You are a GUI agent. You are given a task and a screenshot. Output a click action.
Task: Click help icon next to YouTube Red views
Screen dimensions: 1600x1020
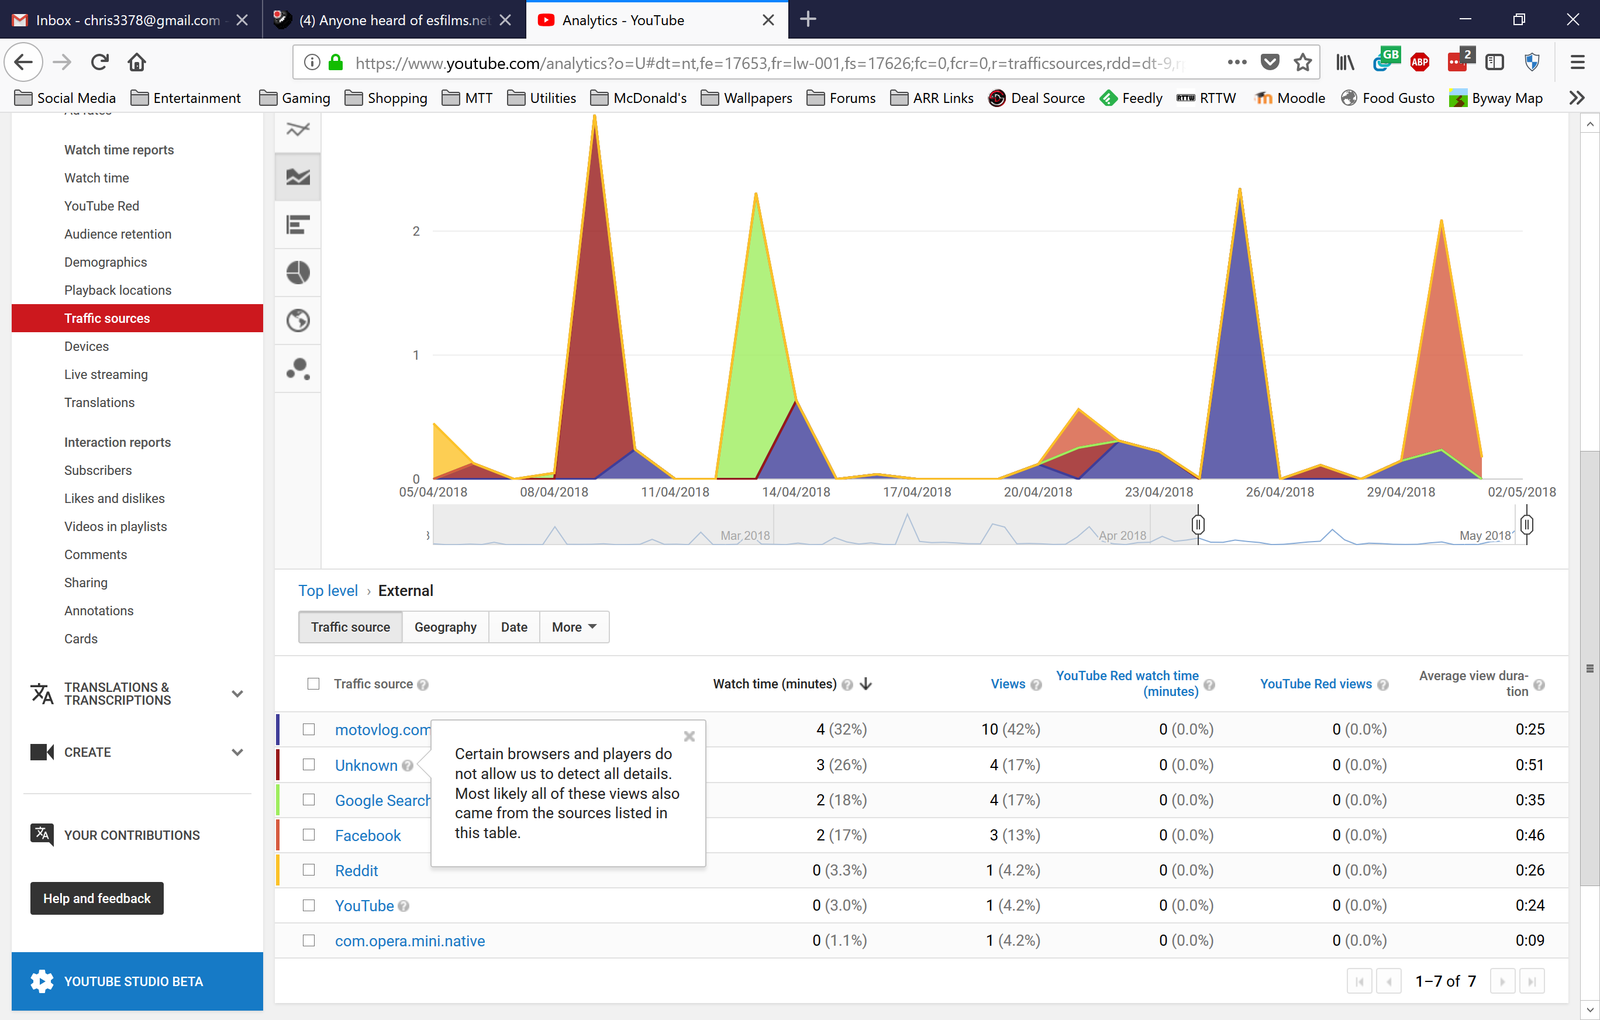point(1383,685)
